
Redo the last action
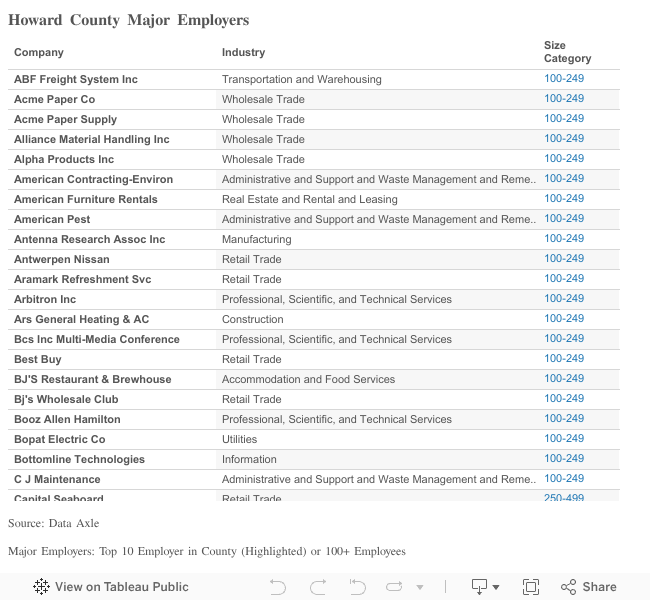[x=318, y=587]
